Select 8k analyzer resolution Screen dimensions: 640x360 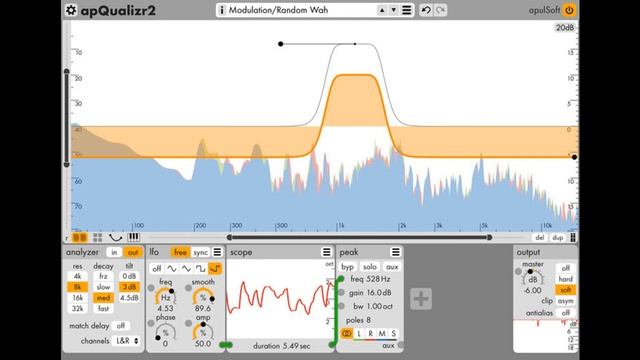coord(78,287)
